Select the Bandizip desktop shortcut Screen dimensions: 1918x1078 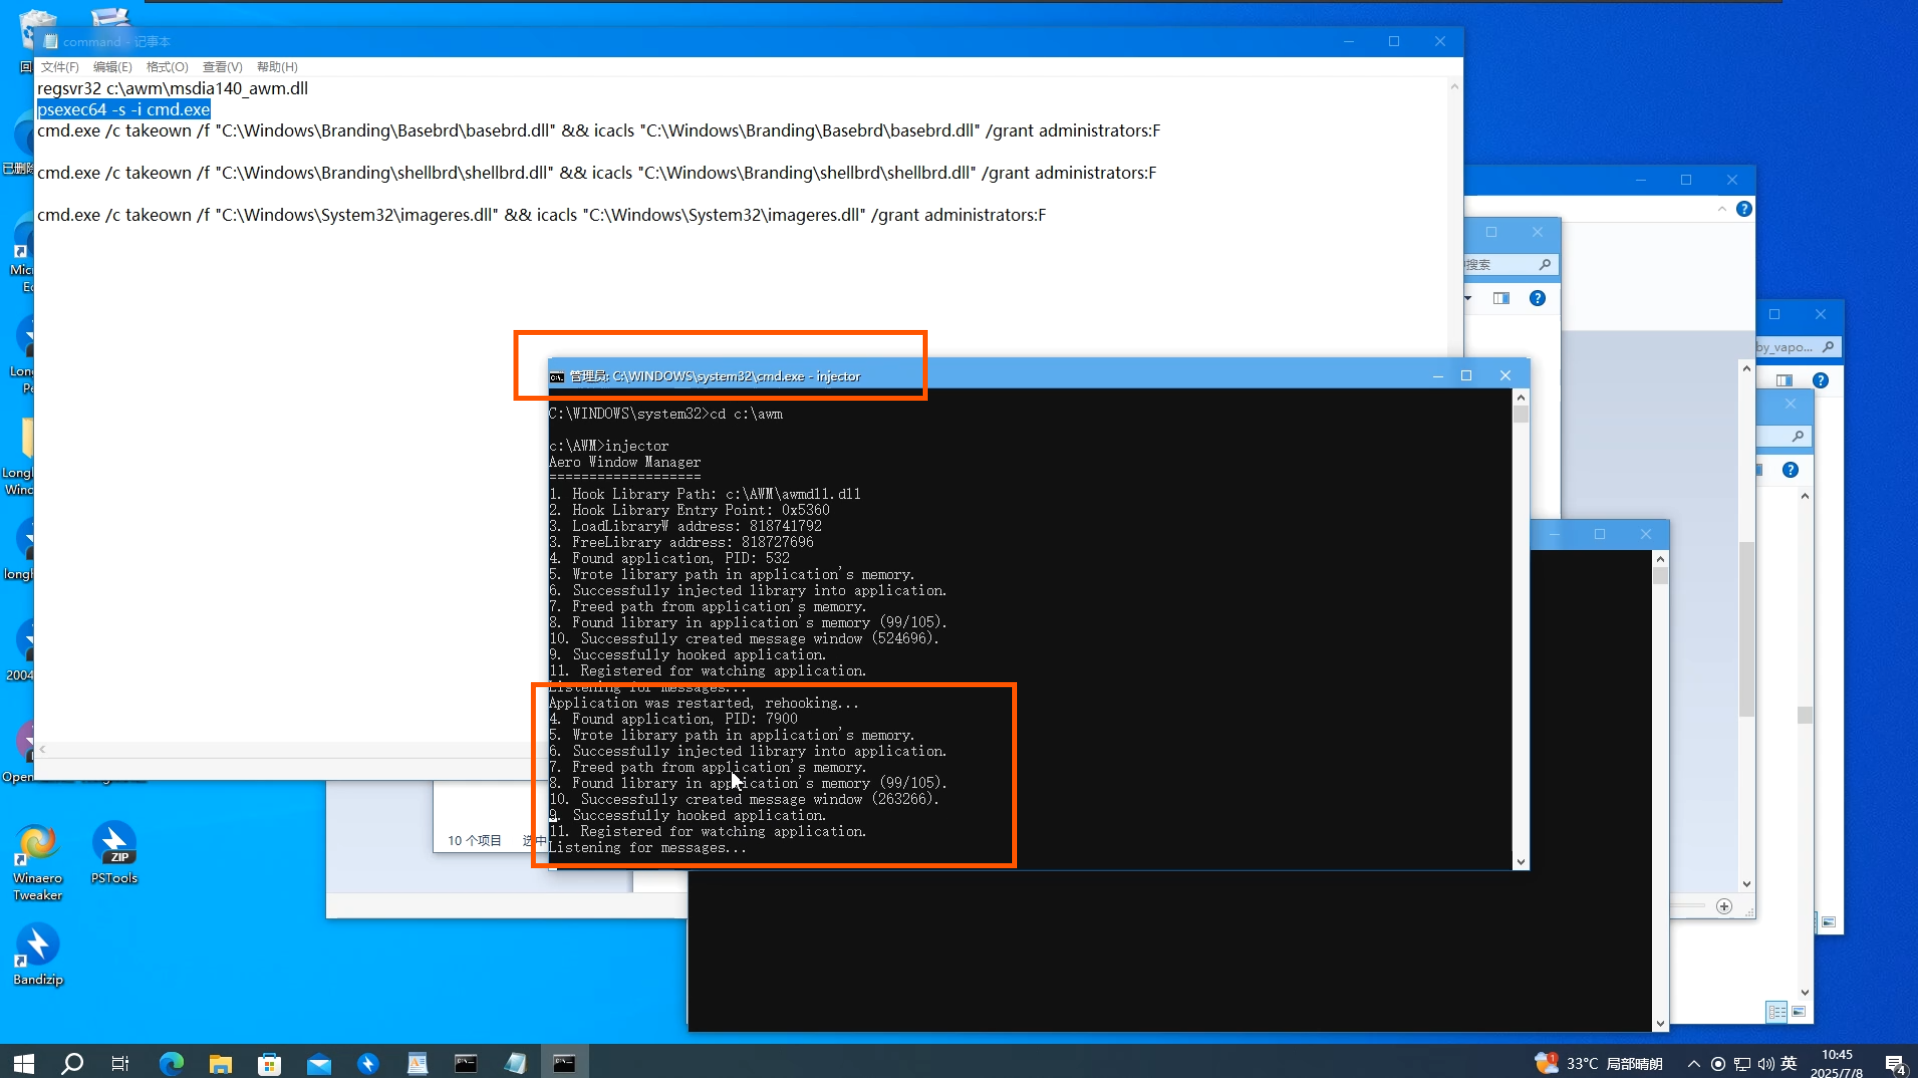click(37, 955)
